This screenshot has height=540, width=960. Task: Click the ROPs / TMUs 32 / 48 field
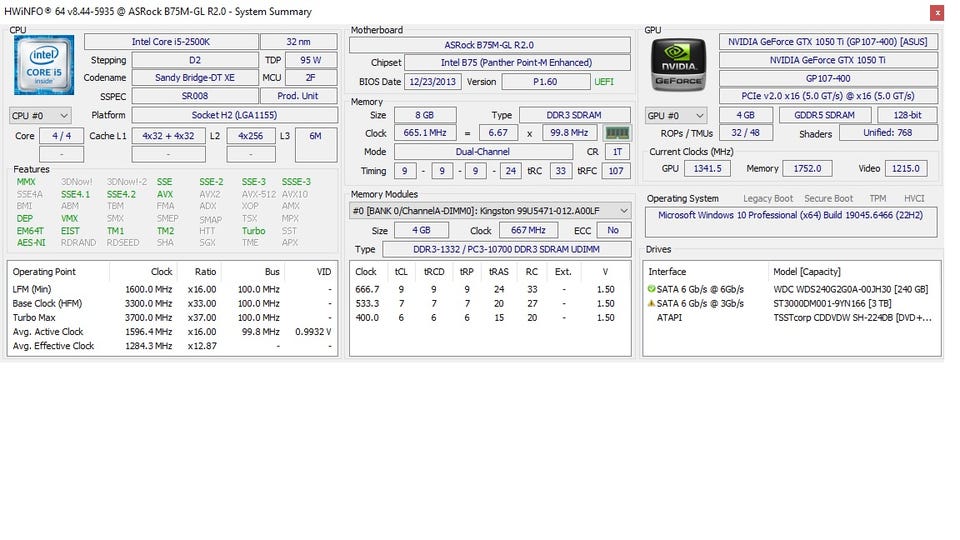pyautogui.click(x=745, y=133)
